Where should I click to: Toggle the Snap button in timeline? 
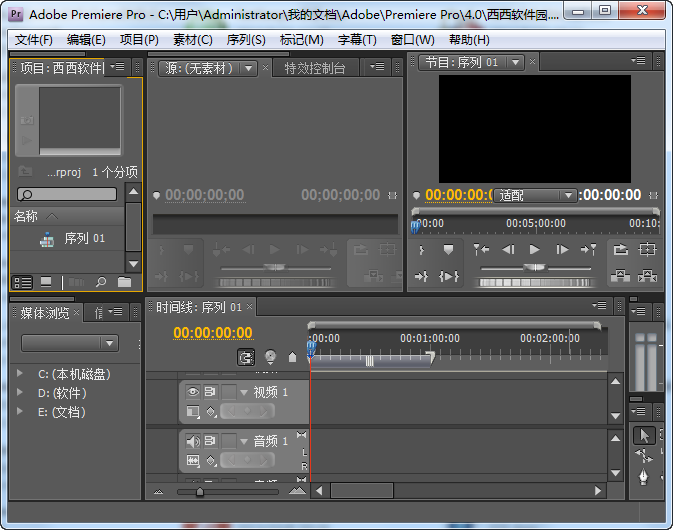click(x=246, y=356)
